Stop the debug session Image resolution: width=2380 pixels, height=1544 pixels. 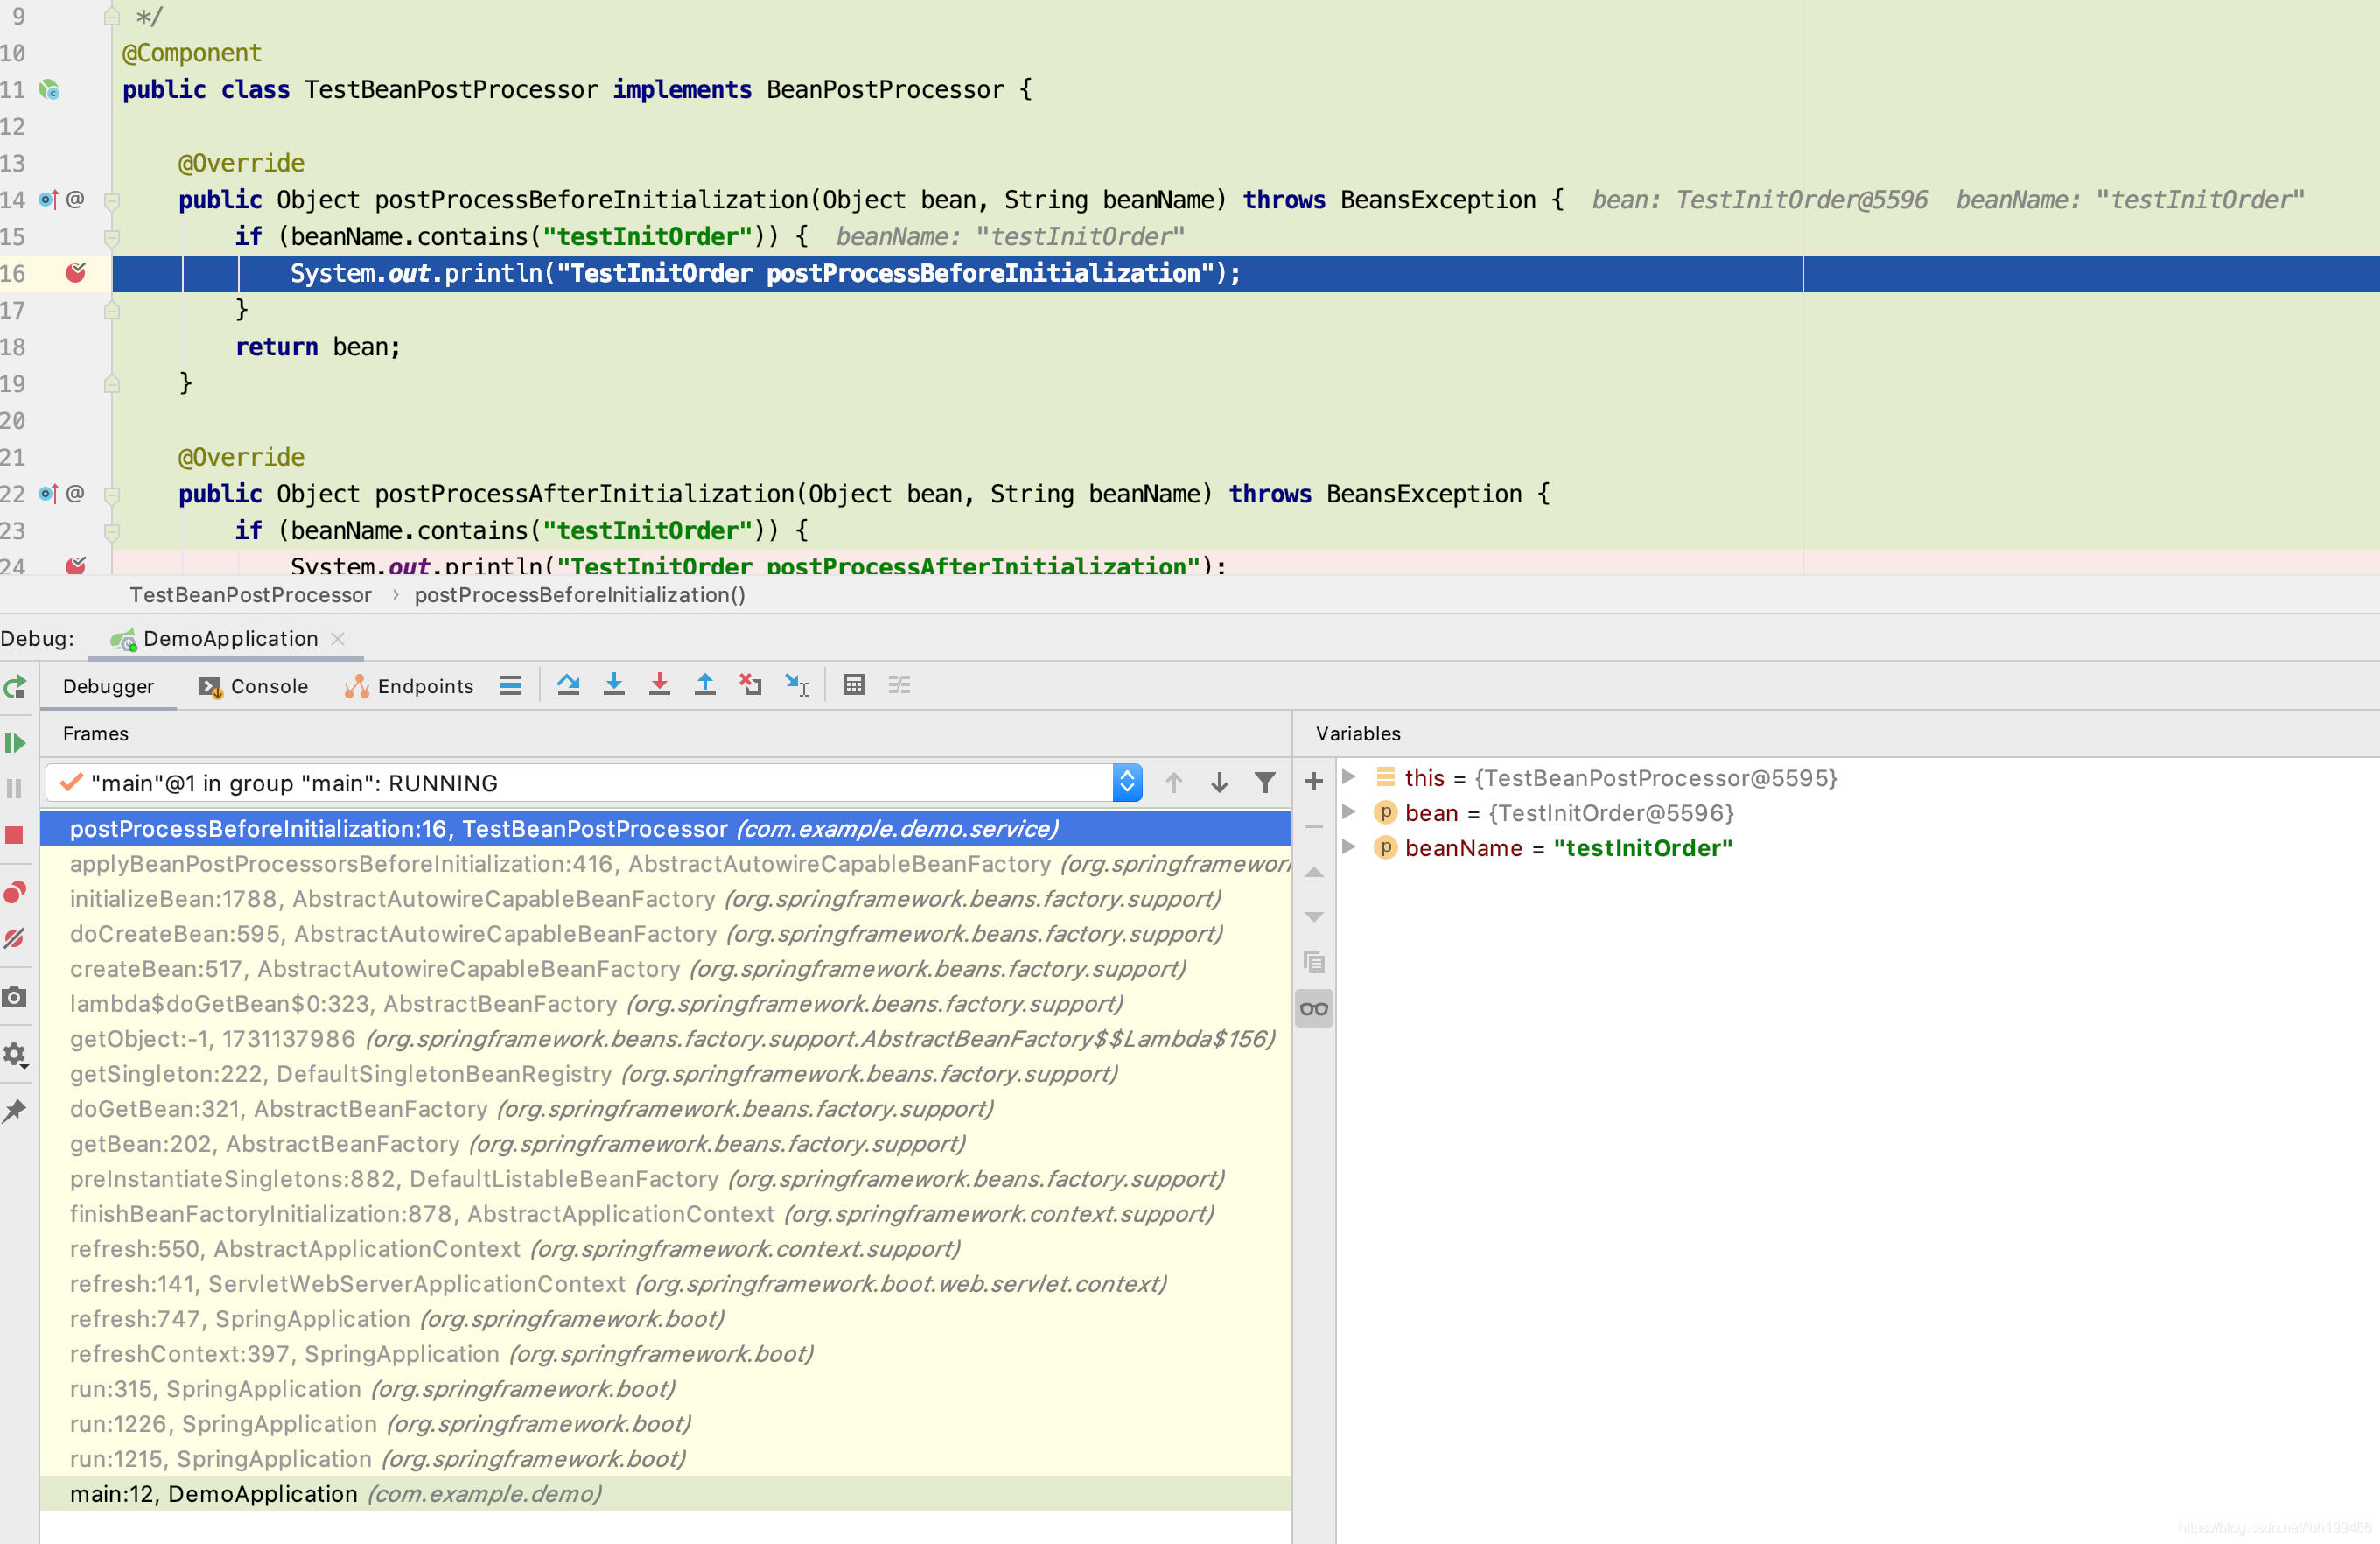(16, 836)
